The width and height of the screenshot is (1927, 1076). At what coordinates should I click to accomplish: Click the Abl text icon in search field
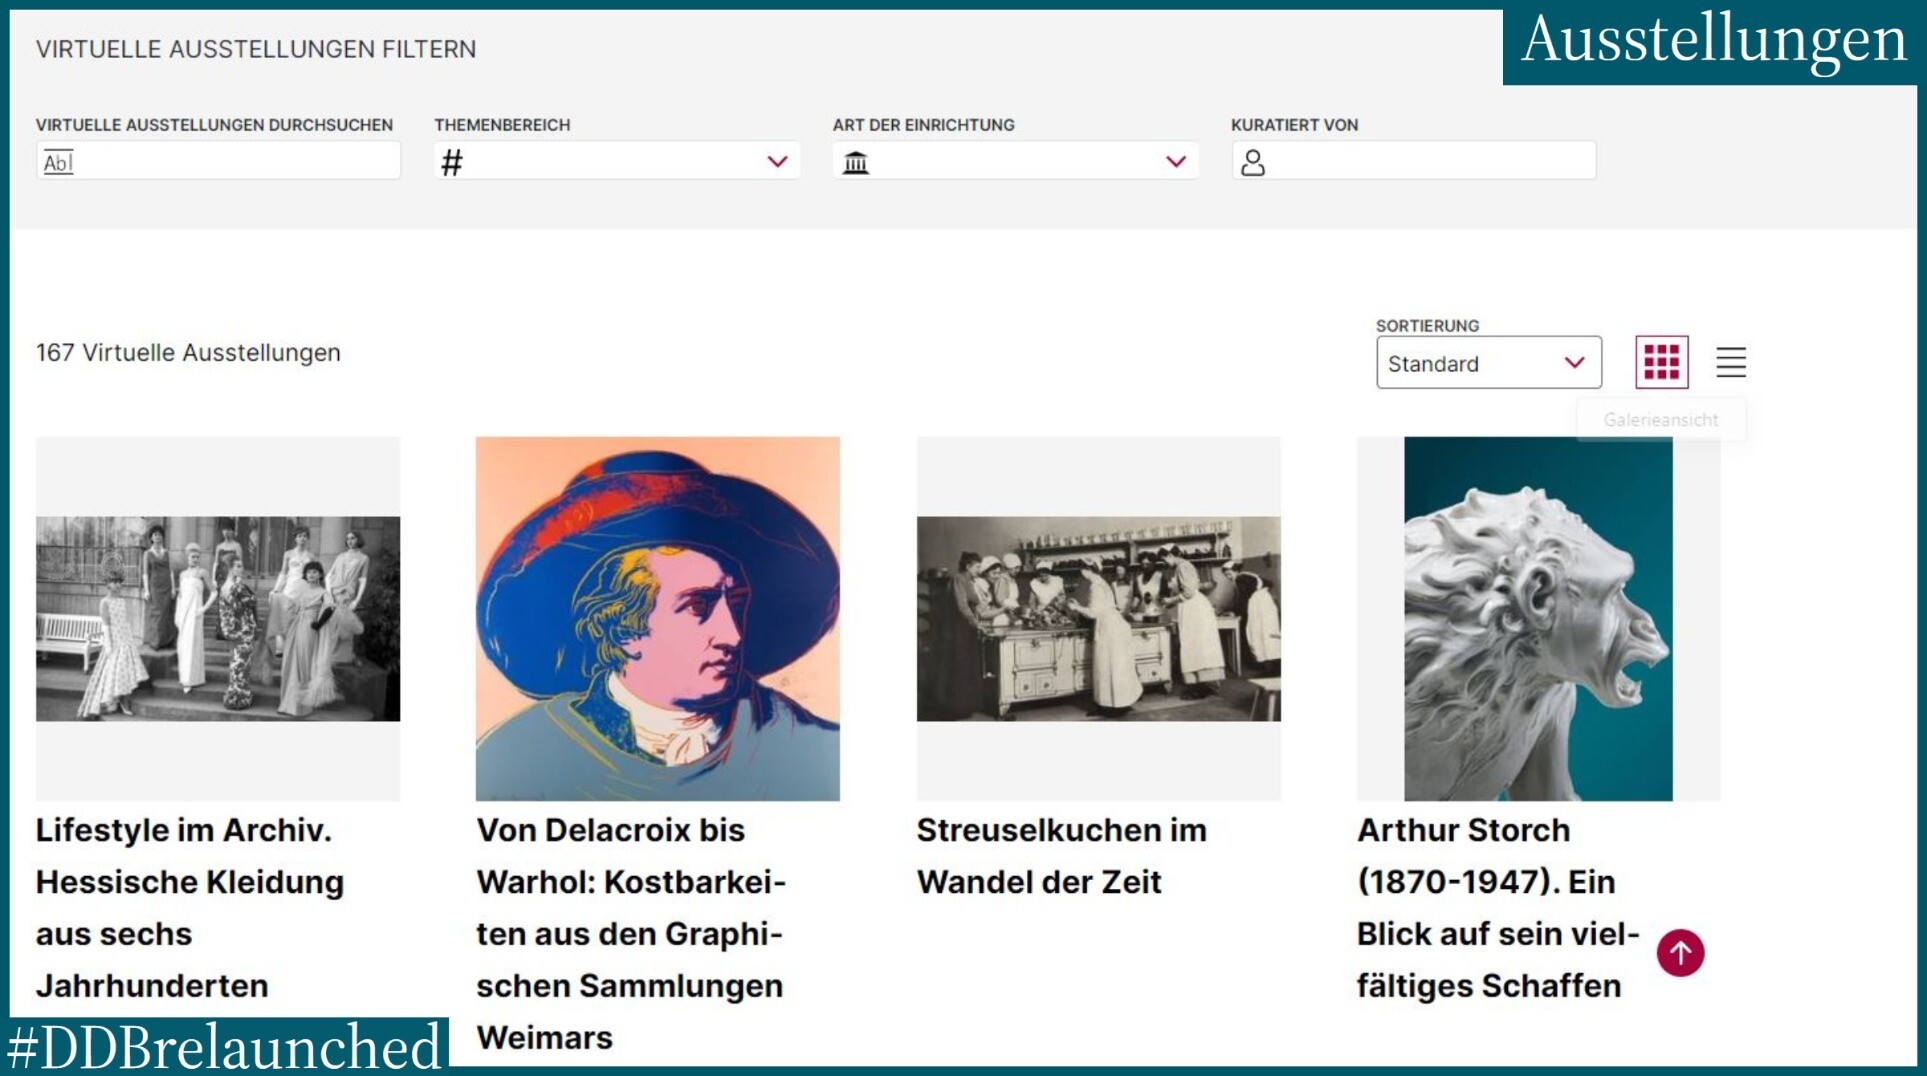point(58,162)
